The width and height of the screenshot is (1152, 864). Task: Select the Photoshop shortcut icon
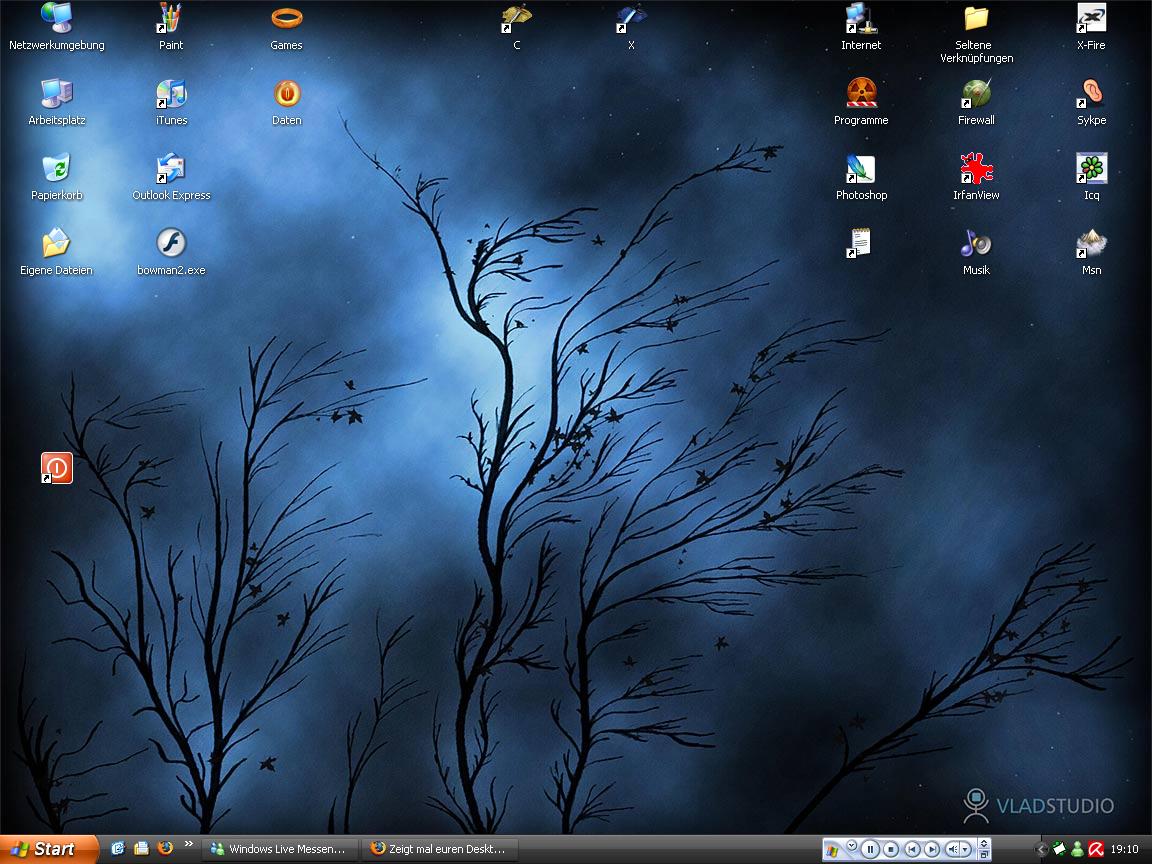pyautogui.click(x=861, y=177)
